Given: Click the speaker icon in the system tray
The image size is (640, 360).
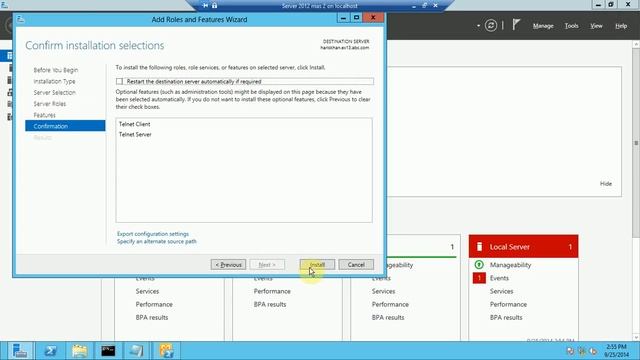Looking at the screenshot, I should [593, 351].
